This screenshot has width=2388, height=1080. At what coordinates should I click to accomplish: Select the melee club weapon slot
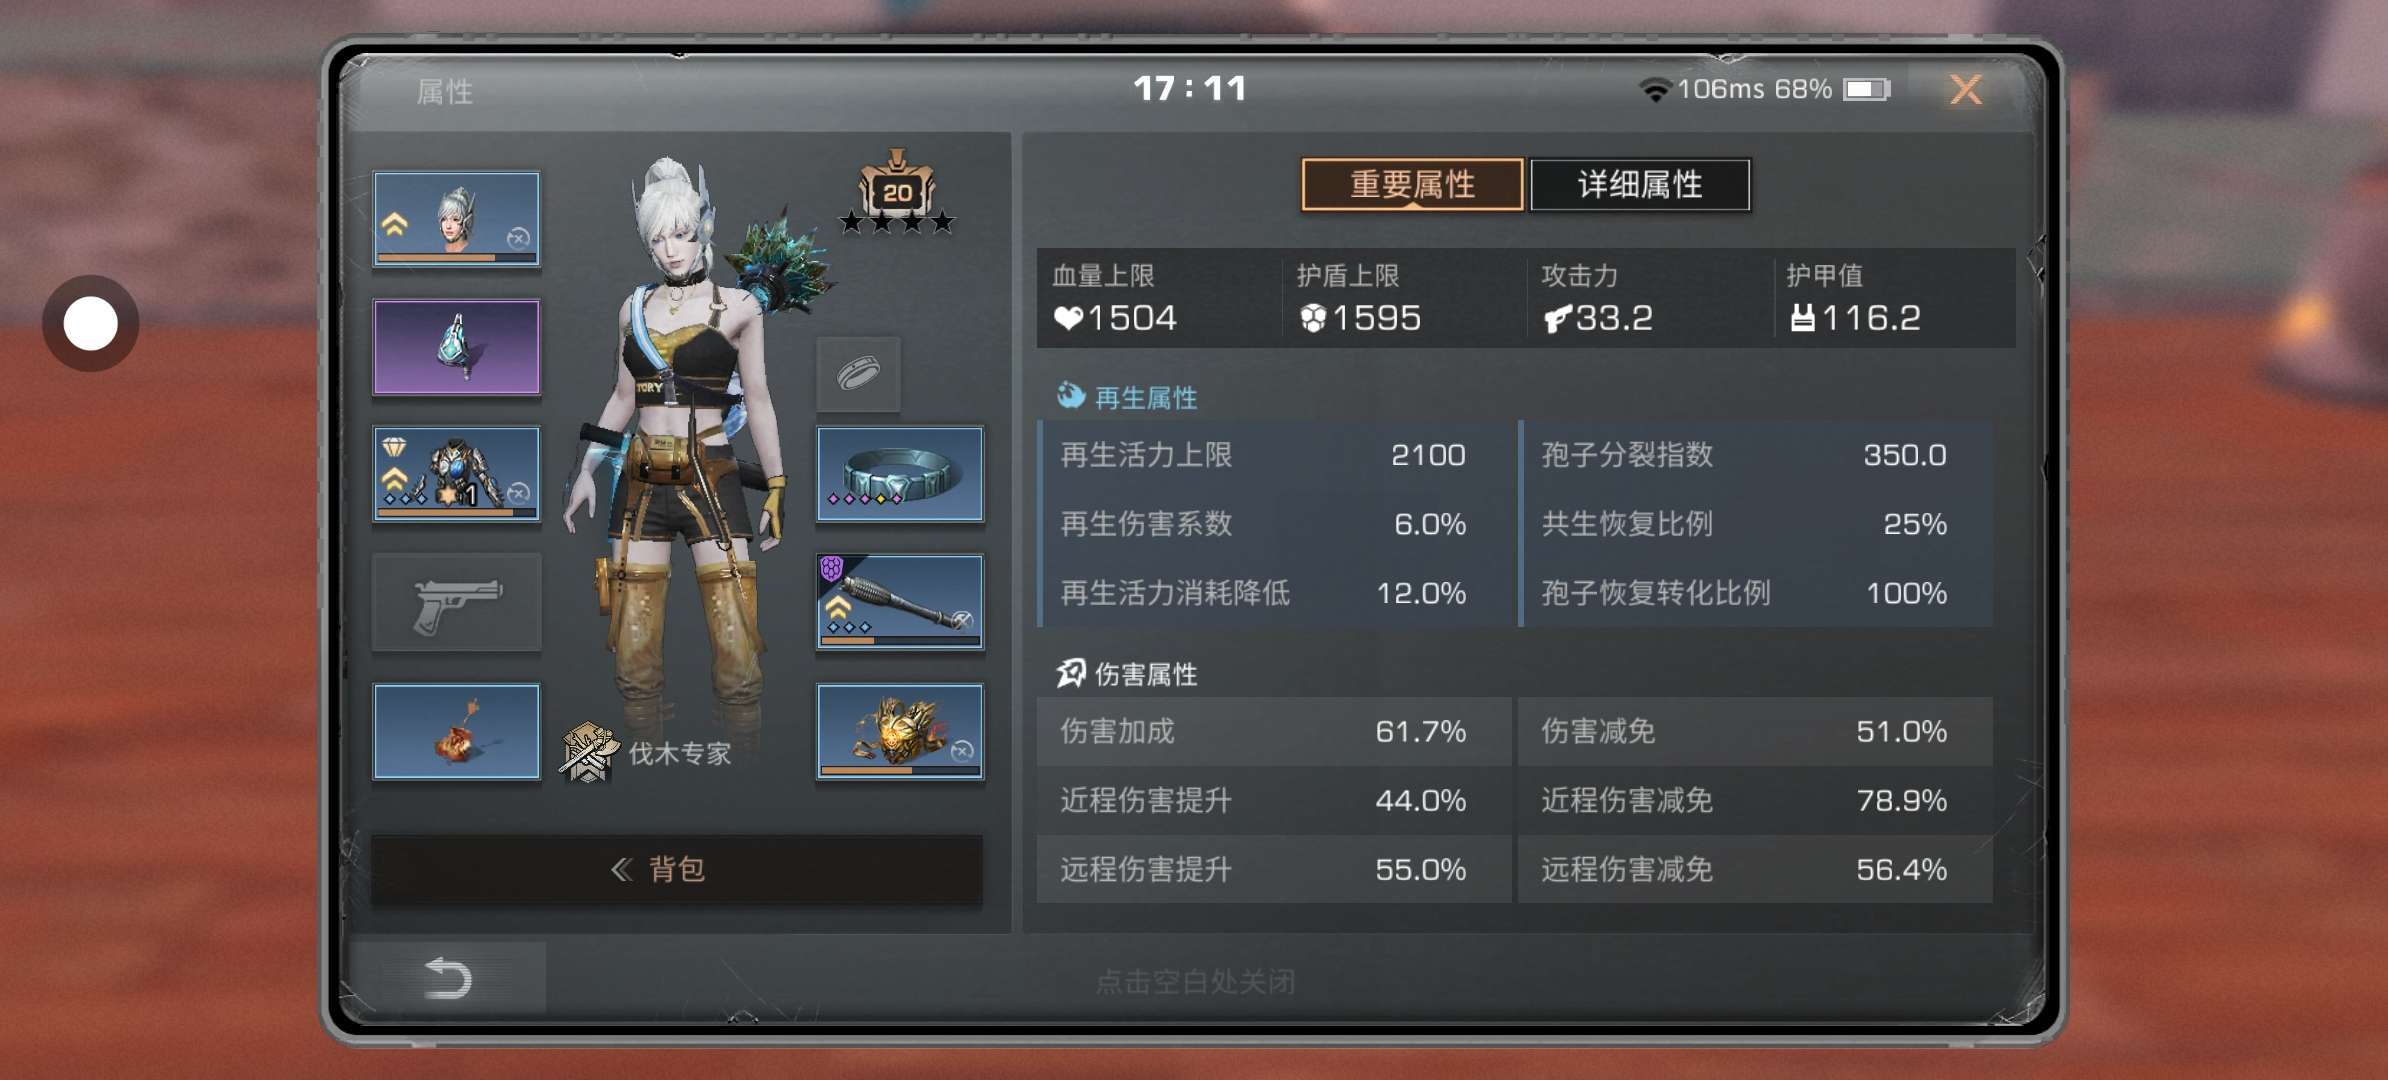900,603
